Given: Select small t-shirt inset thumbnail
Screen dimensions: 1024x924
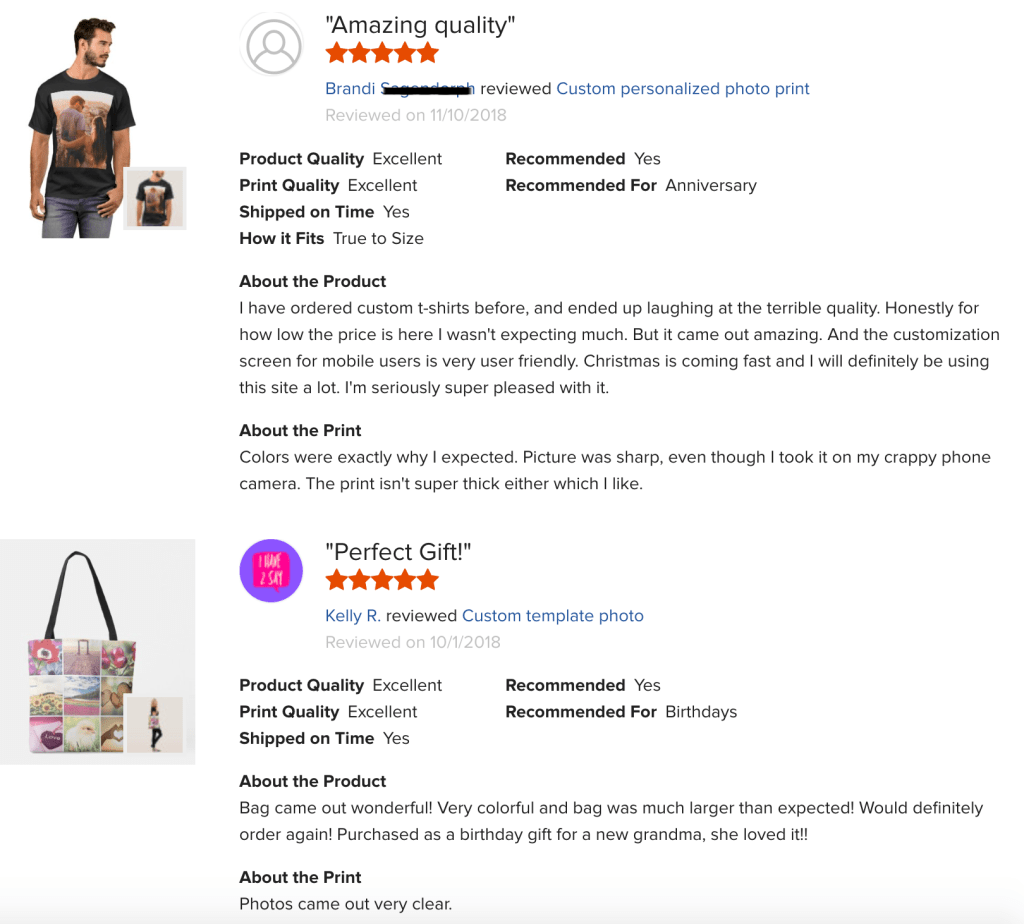Looking at the screenshot, I should (155, 198).
